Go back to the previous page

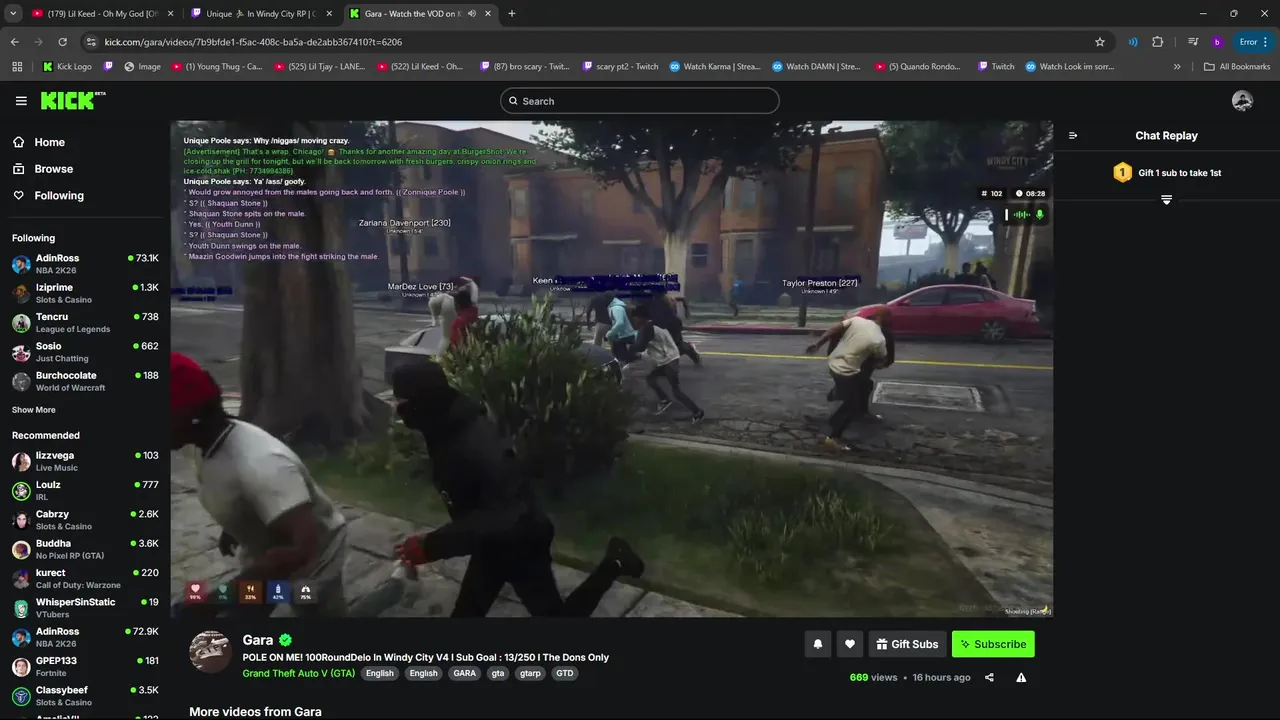tap(14, 42)
